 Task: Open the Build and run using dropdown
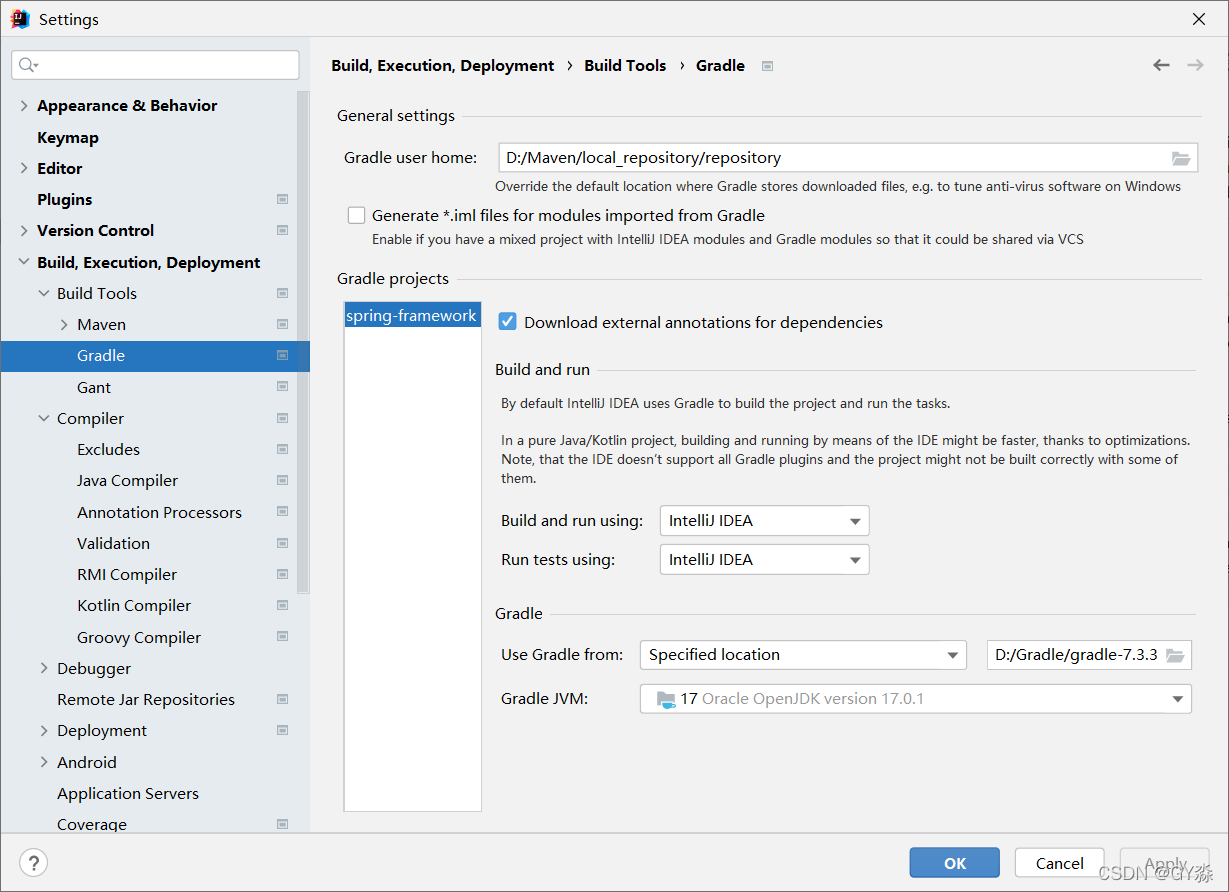[764, 521]
